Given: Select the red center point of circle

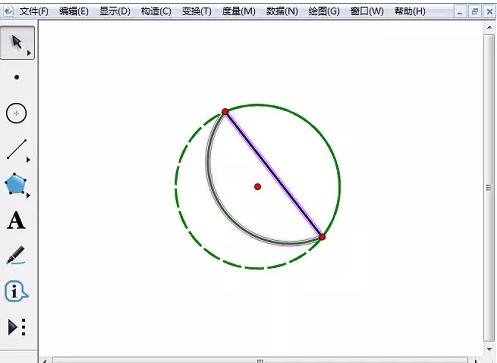Looking at the screenshot, I should point(257,187).
